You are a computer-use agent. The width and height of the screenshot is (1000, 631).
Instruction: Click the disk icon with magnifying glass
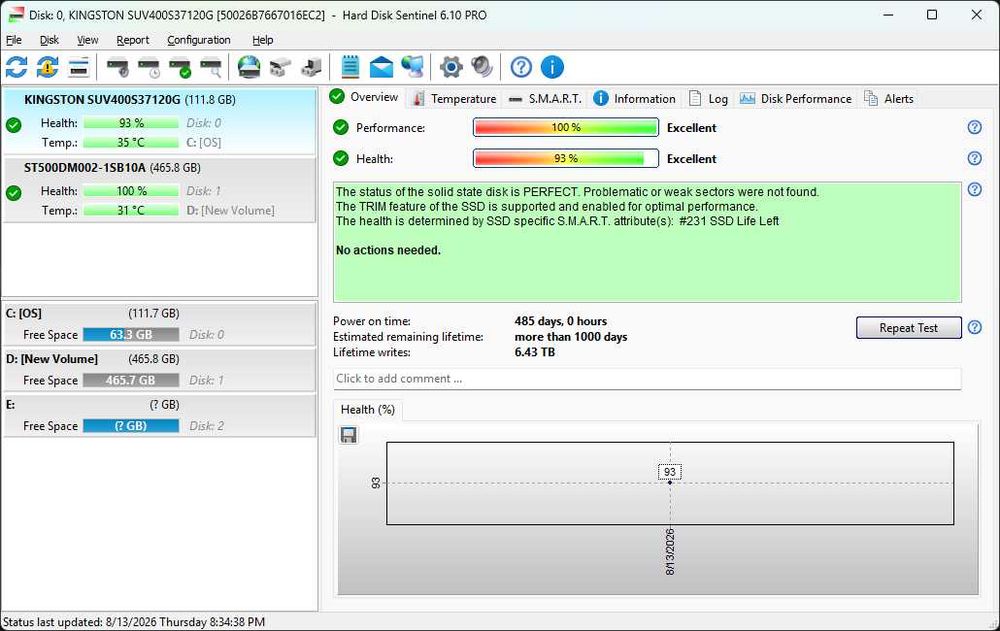211,67
